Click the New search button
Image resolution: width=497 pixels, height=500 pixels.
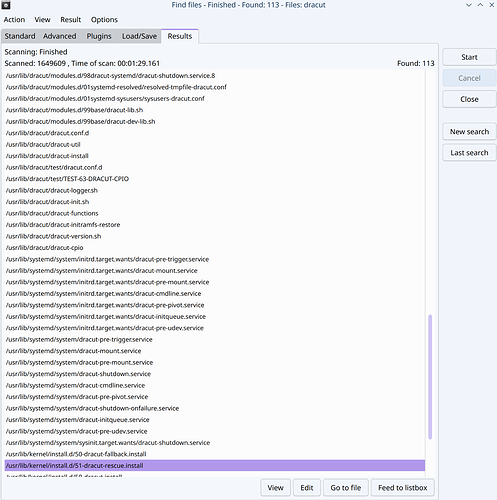469,132
